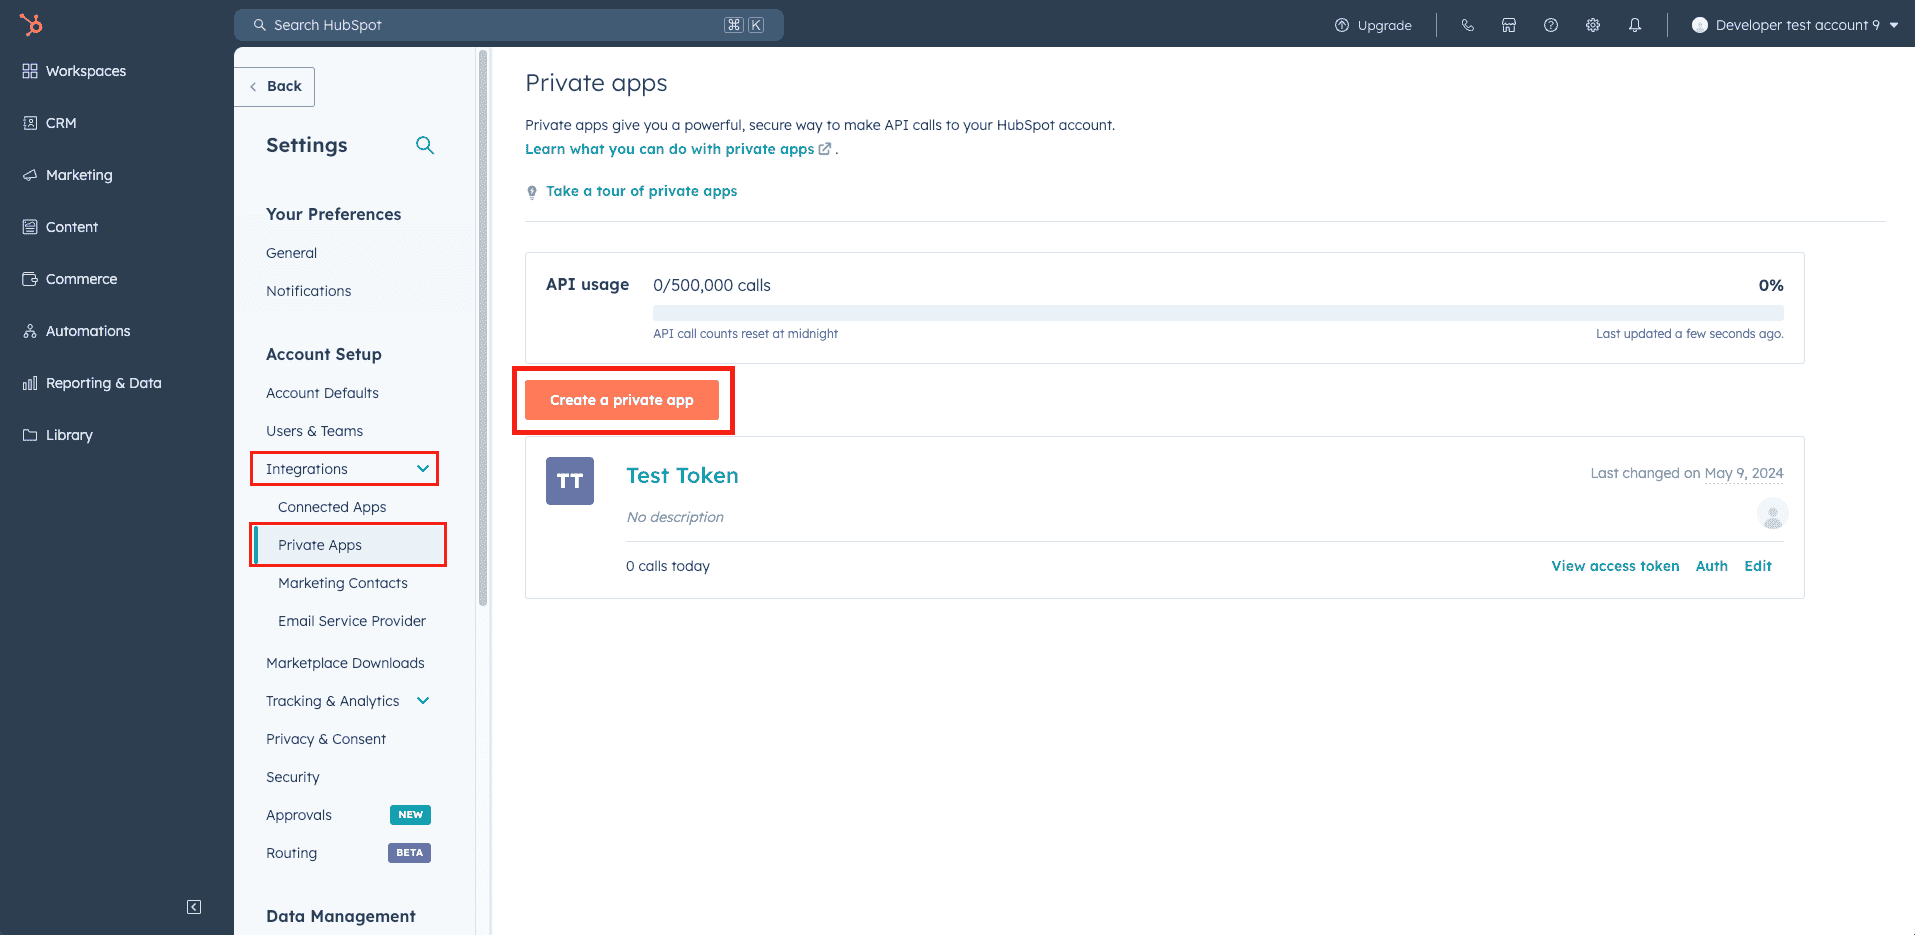
Task: Click the HubSpot sprocket logo
Action: coord(31,24)
